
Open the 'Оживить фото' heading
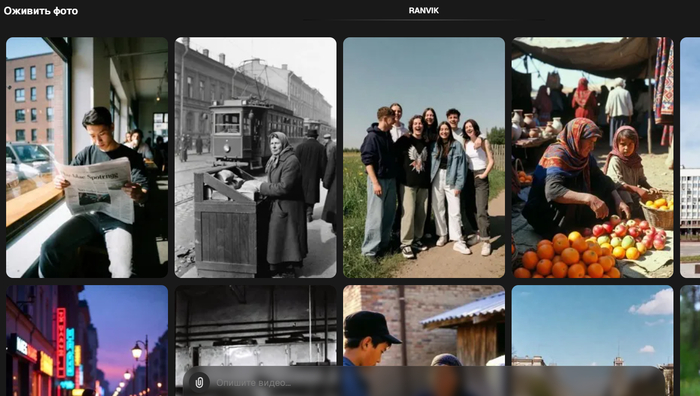[x=41, y=11]
